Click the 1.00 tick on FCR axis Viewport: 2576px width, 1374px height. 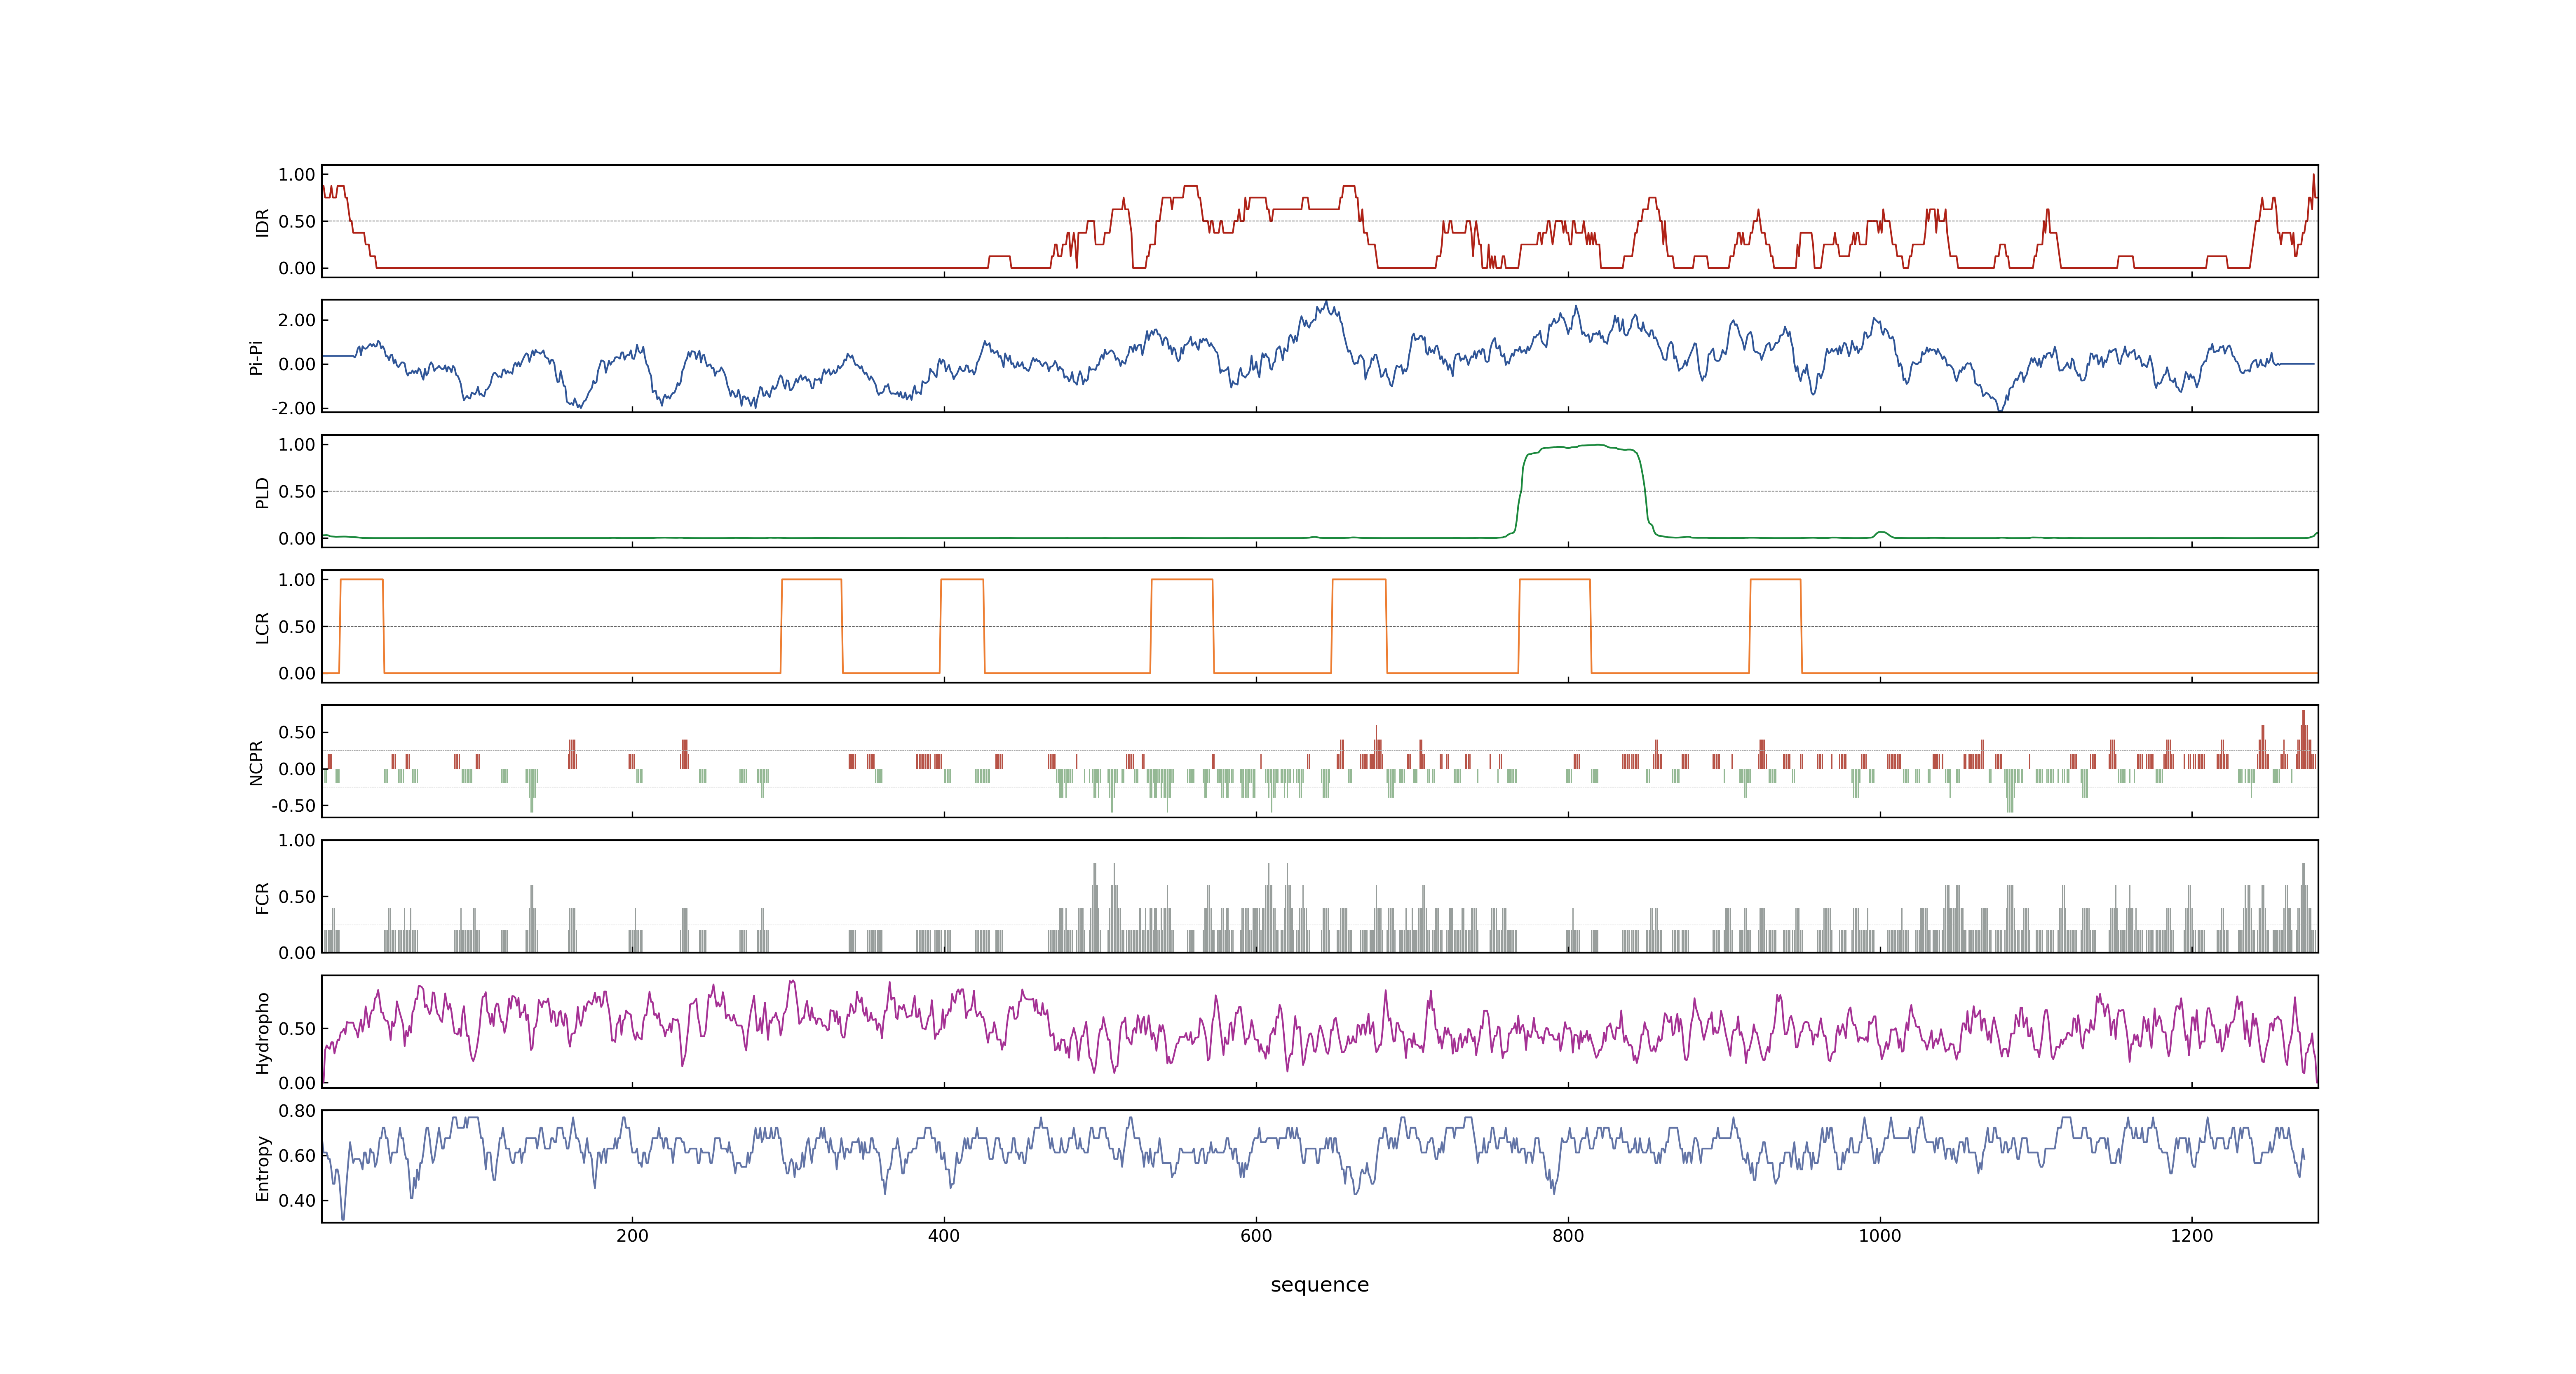click(x=297, y=840)
